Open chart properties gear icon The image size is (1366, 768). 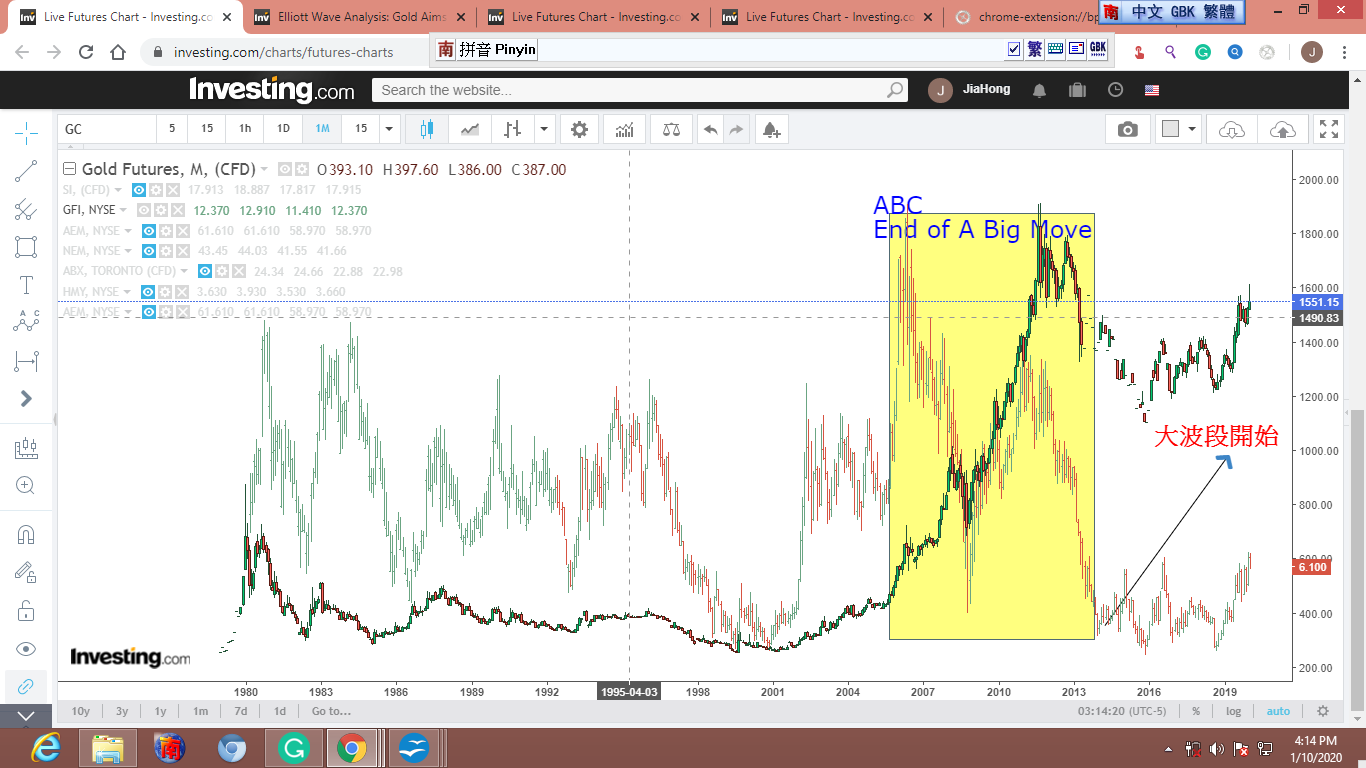[579, 129]
